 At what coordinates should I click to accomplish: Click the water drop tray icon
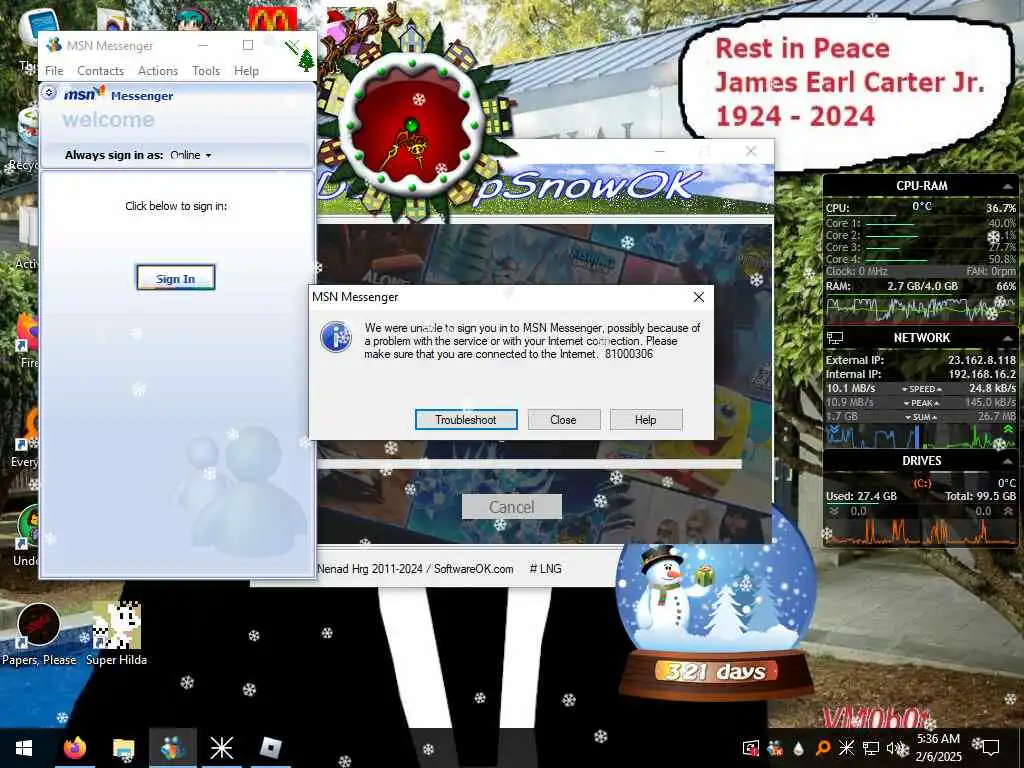(799, 748)
